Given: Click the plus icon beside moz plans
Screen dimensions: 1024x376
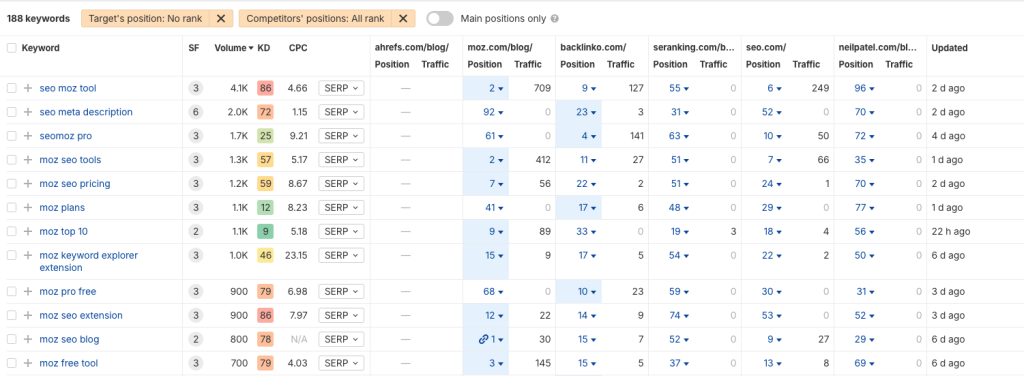Looking at the screenshot, I should click(27, 208).
